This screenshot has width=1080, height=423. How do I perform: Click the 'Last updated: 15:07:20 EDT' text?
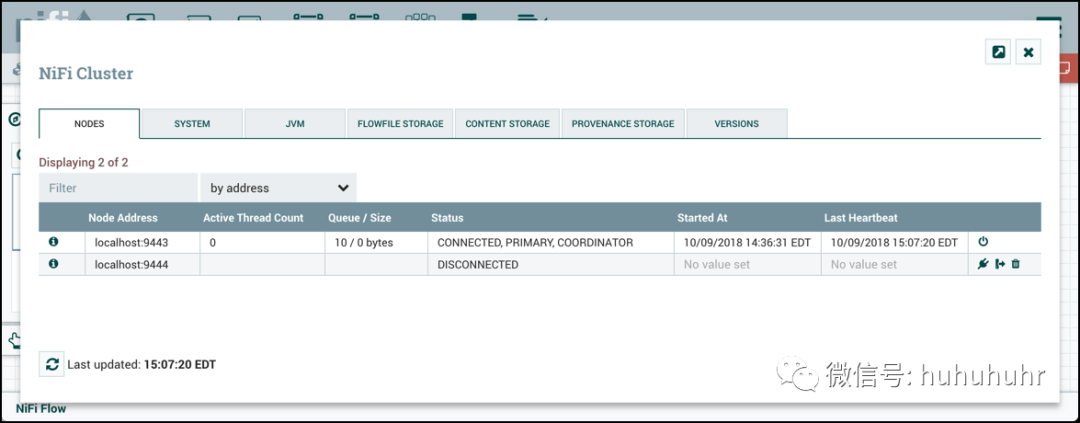coord(141,364)
